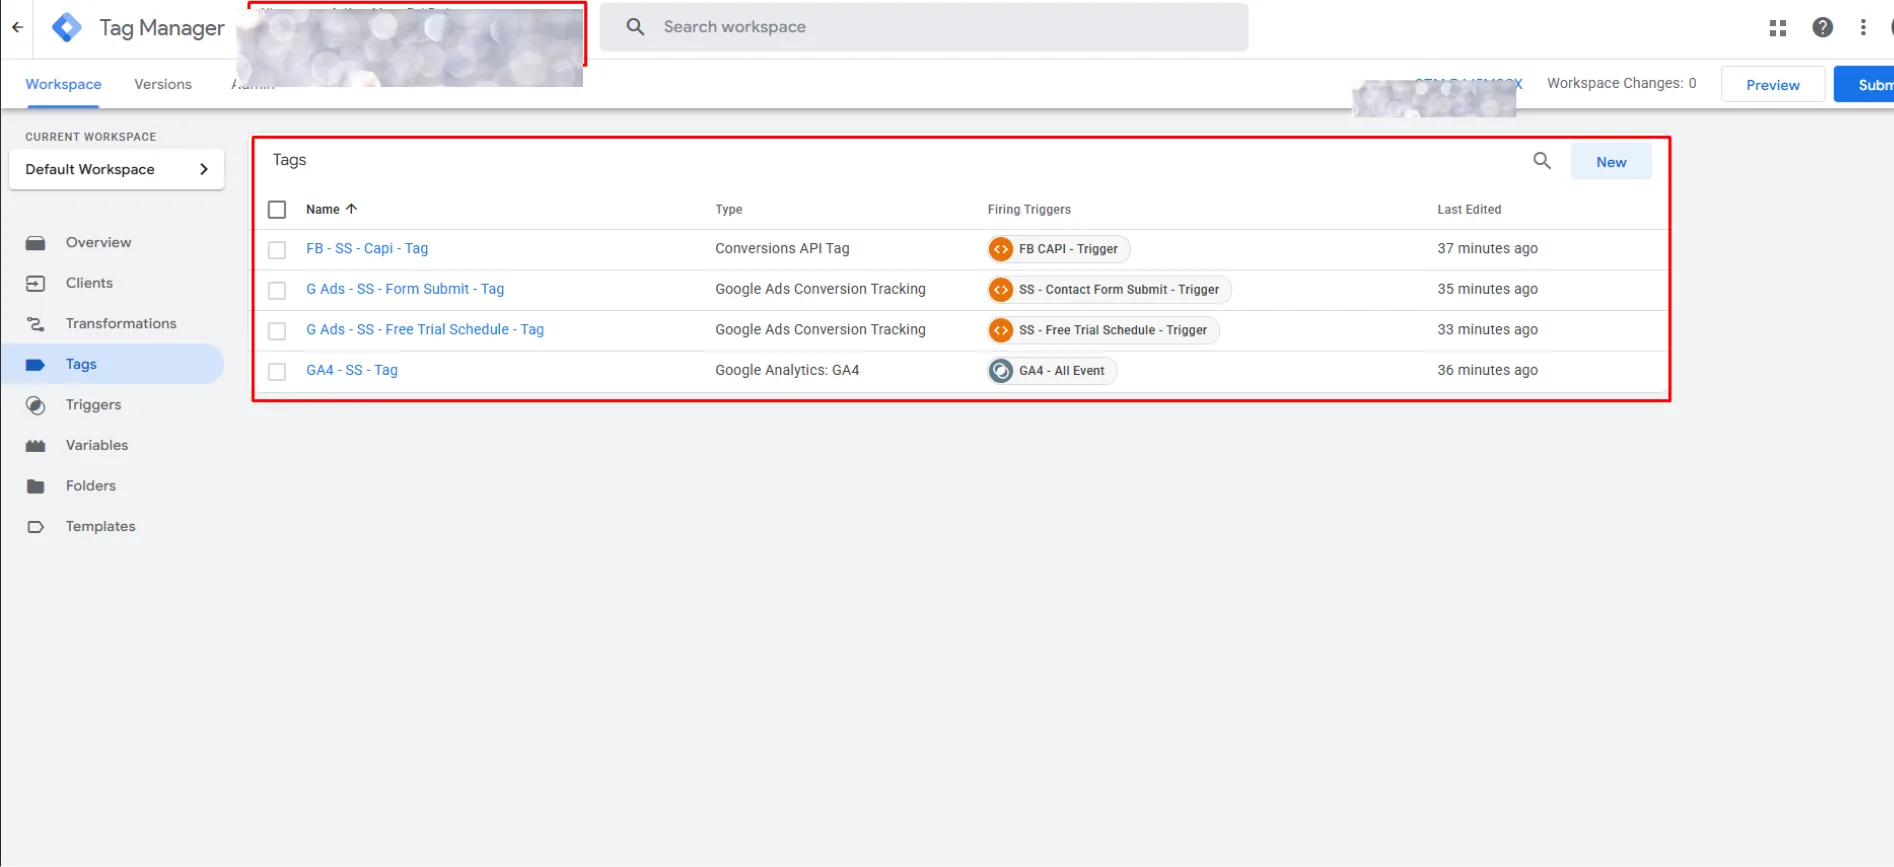Click orange icon of Free Trial Schedule trigger
1894x867 pixels.
point(1000,330)
